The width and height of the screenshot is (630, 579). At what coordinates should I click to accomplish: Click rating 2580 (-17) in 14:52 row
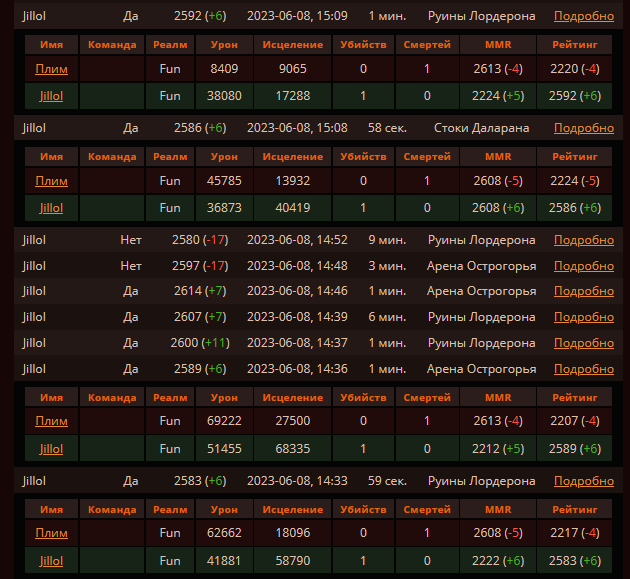pos(200,240)
